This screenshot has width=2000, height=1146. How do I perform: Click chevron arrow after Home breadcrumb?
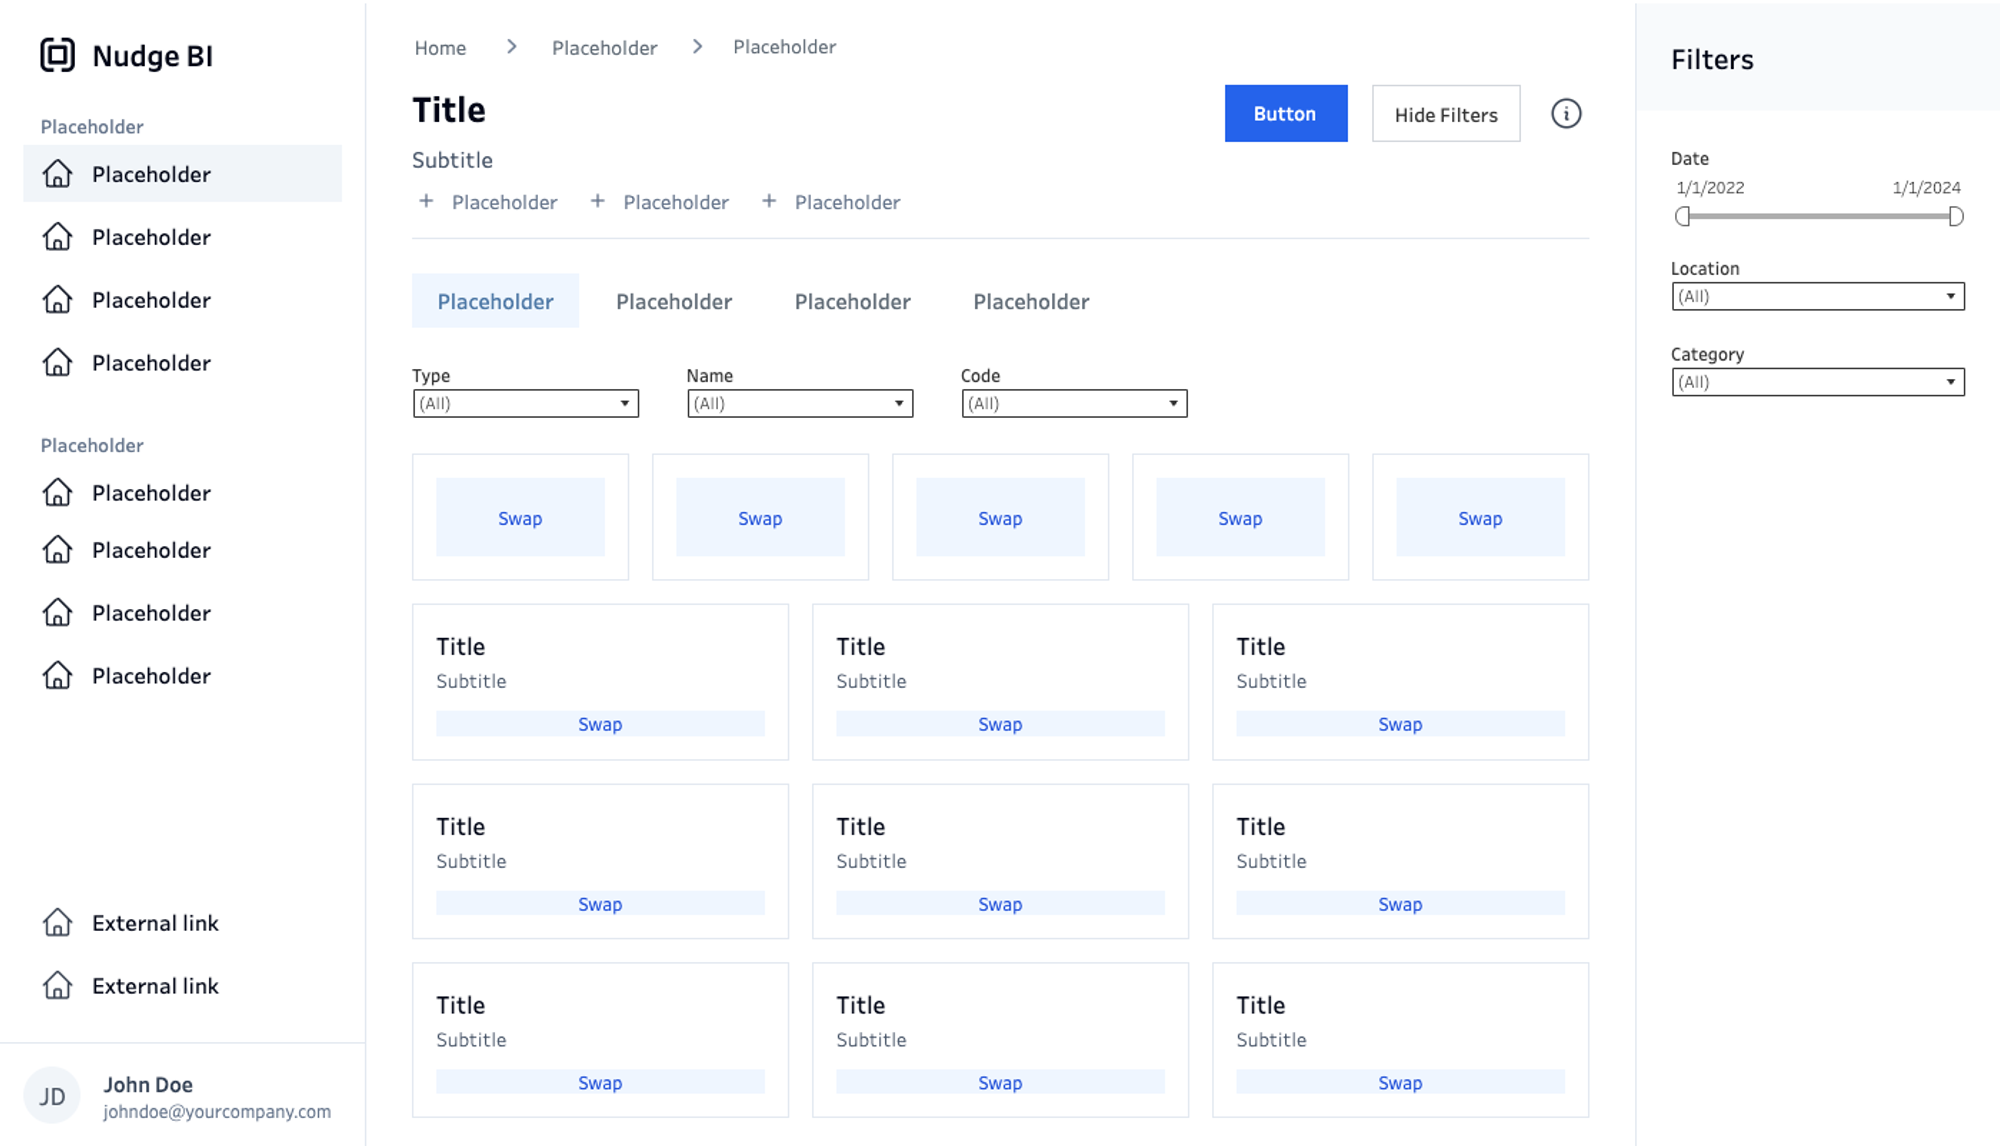511,47
